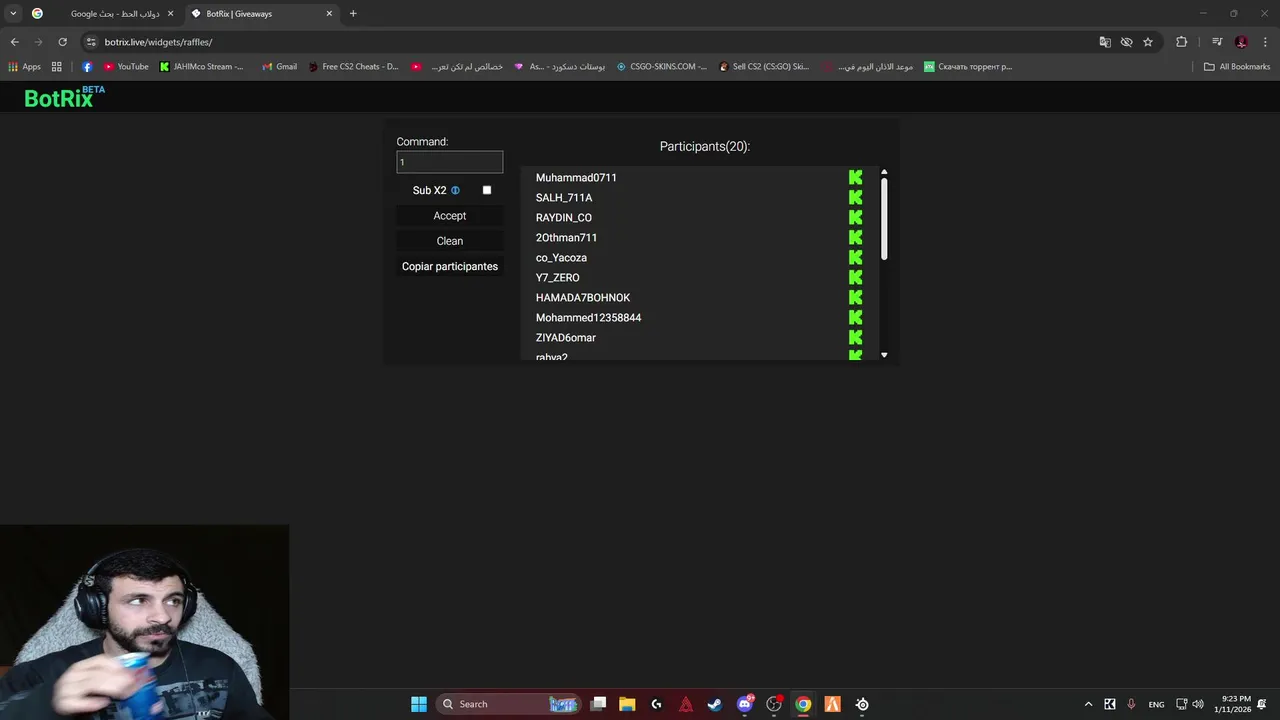Screen dimensions: 1280x720
Task: Click Kick icon next to ZIYAD6omar
Action: tap(855, 338)
